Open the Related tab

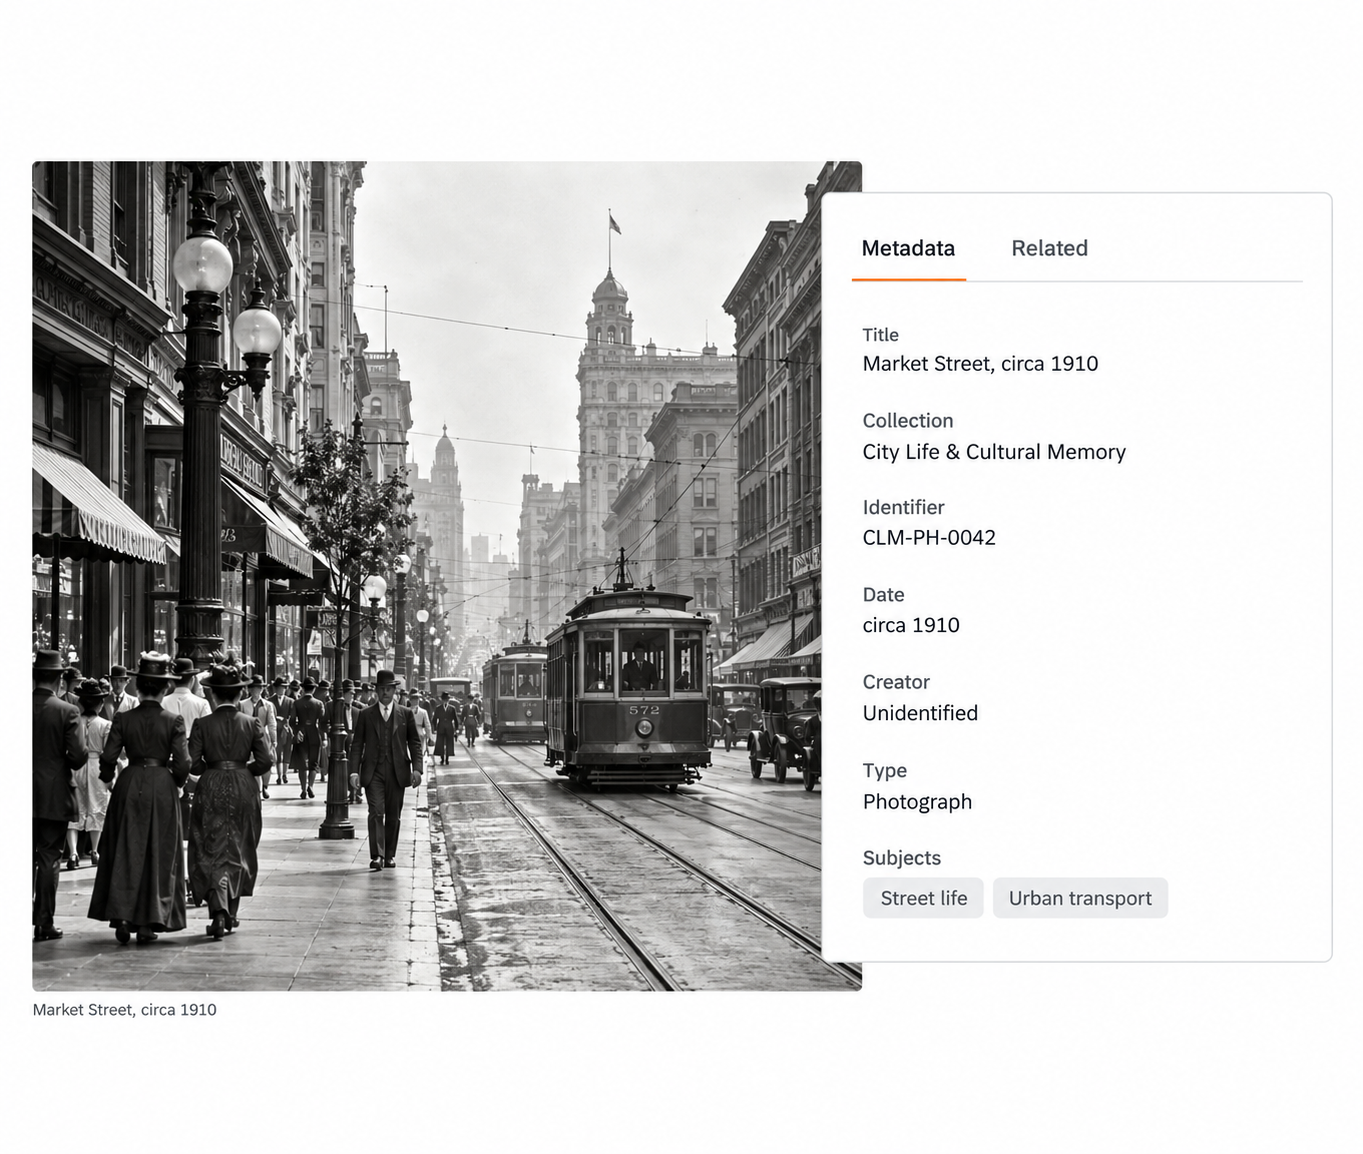point(1049,248)
